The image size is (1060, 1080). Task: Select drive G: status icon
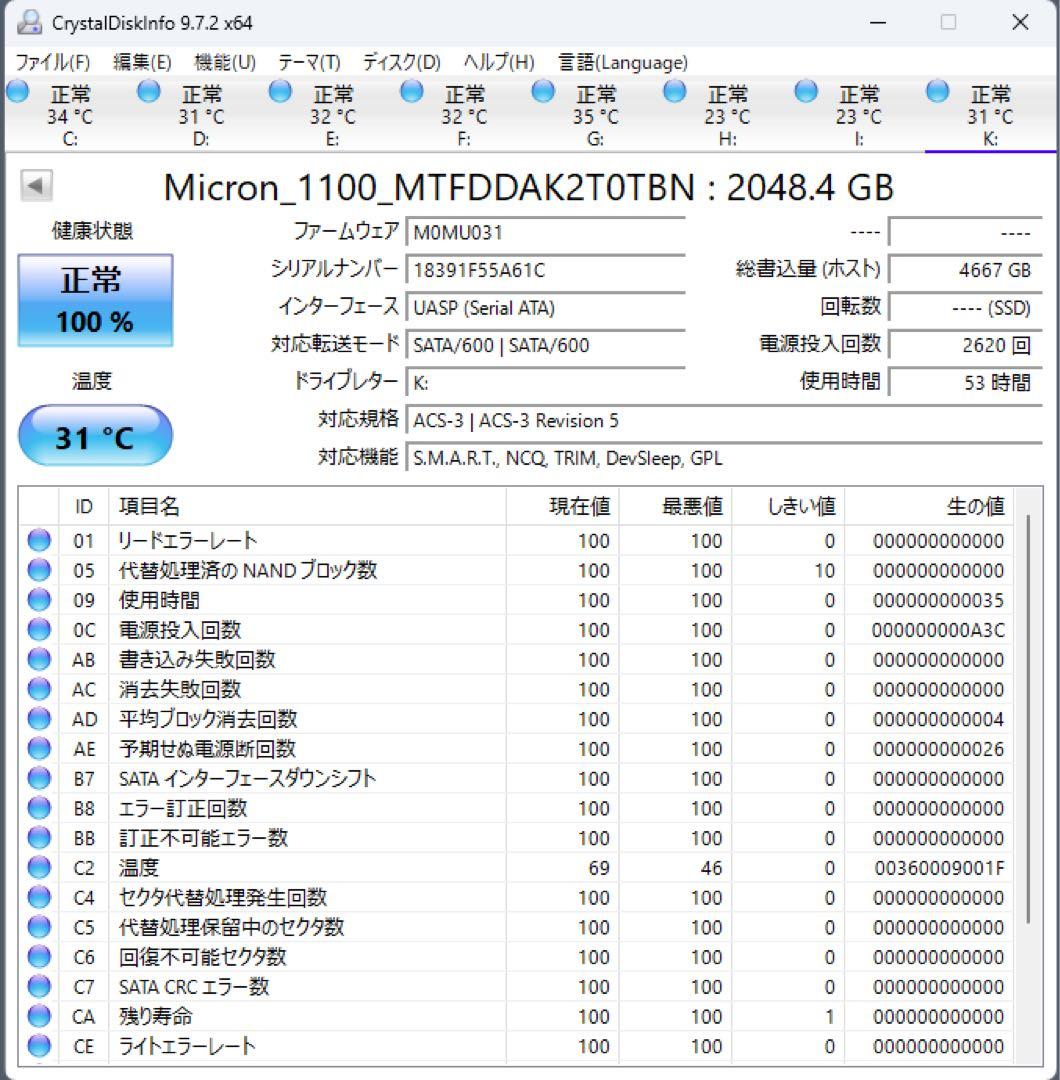pyautogui.click(x=543, y=92)
